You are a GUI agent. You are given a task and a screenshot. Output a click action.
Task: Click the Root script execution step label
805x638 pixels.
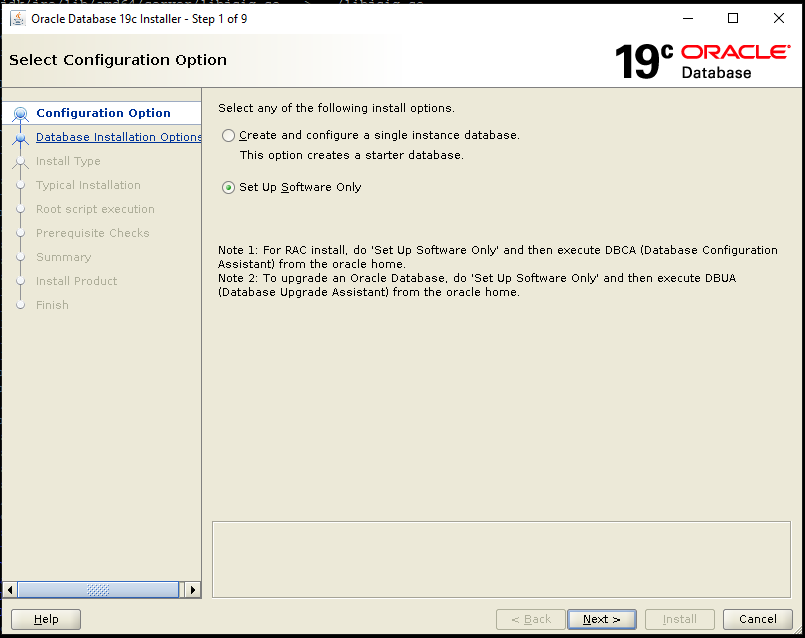tap(95, 209)
